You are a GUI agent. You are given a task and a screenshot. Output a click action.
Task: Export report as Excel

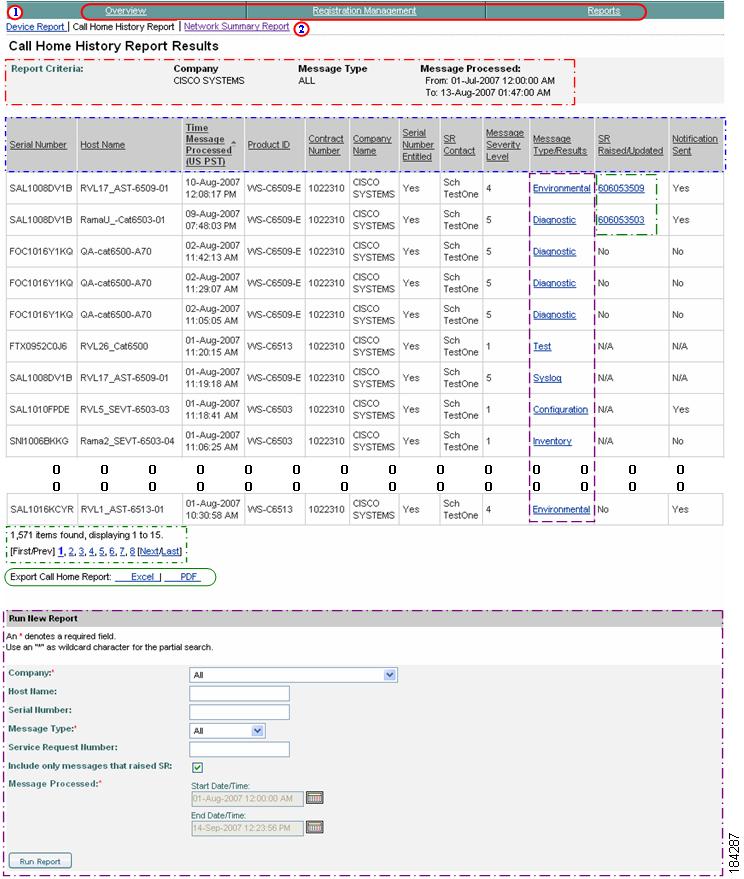click(142, 577)
